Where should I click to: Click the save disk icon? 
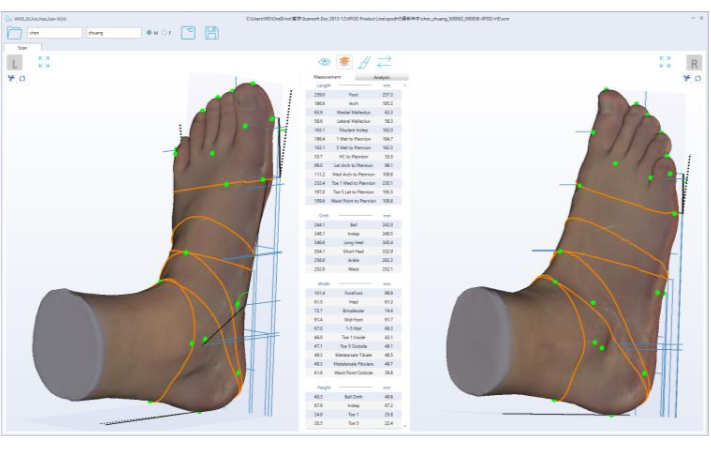pyautogui.click(x=211, y=32)
